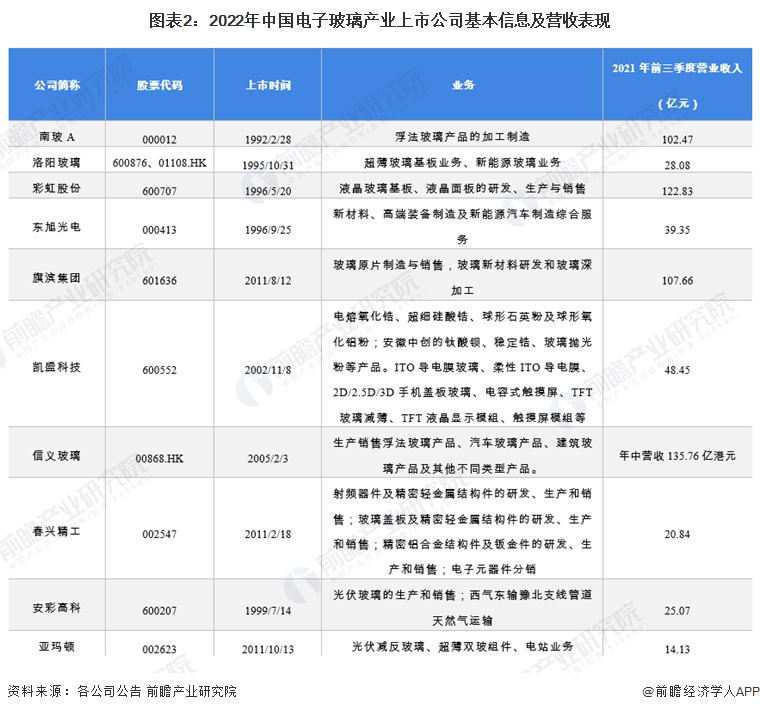Select stock code 600207
This screenshot has width=760, height=712.
point(159,611)
